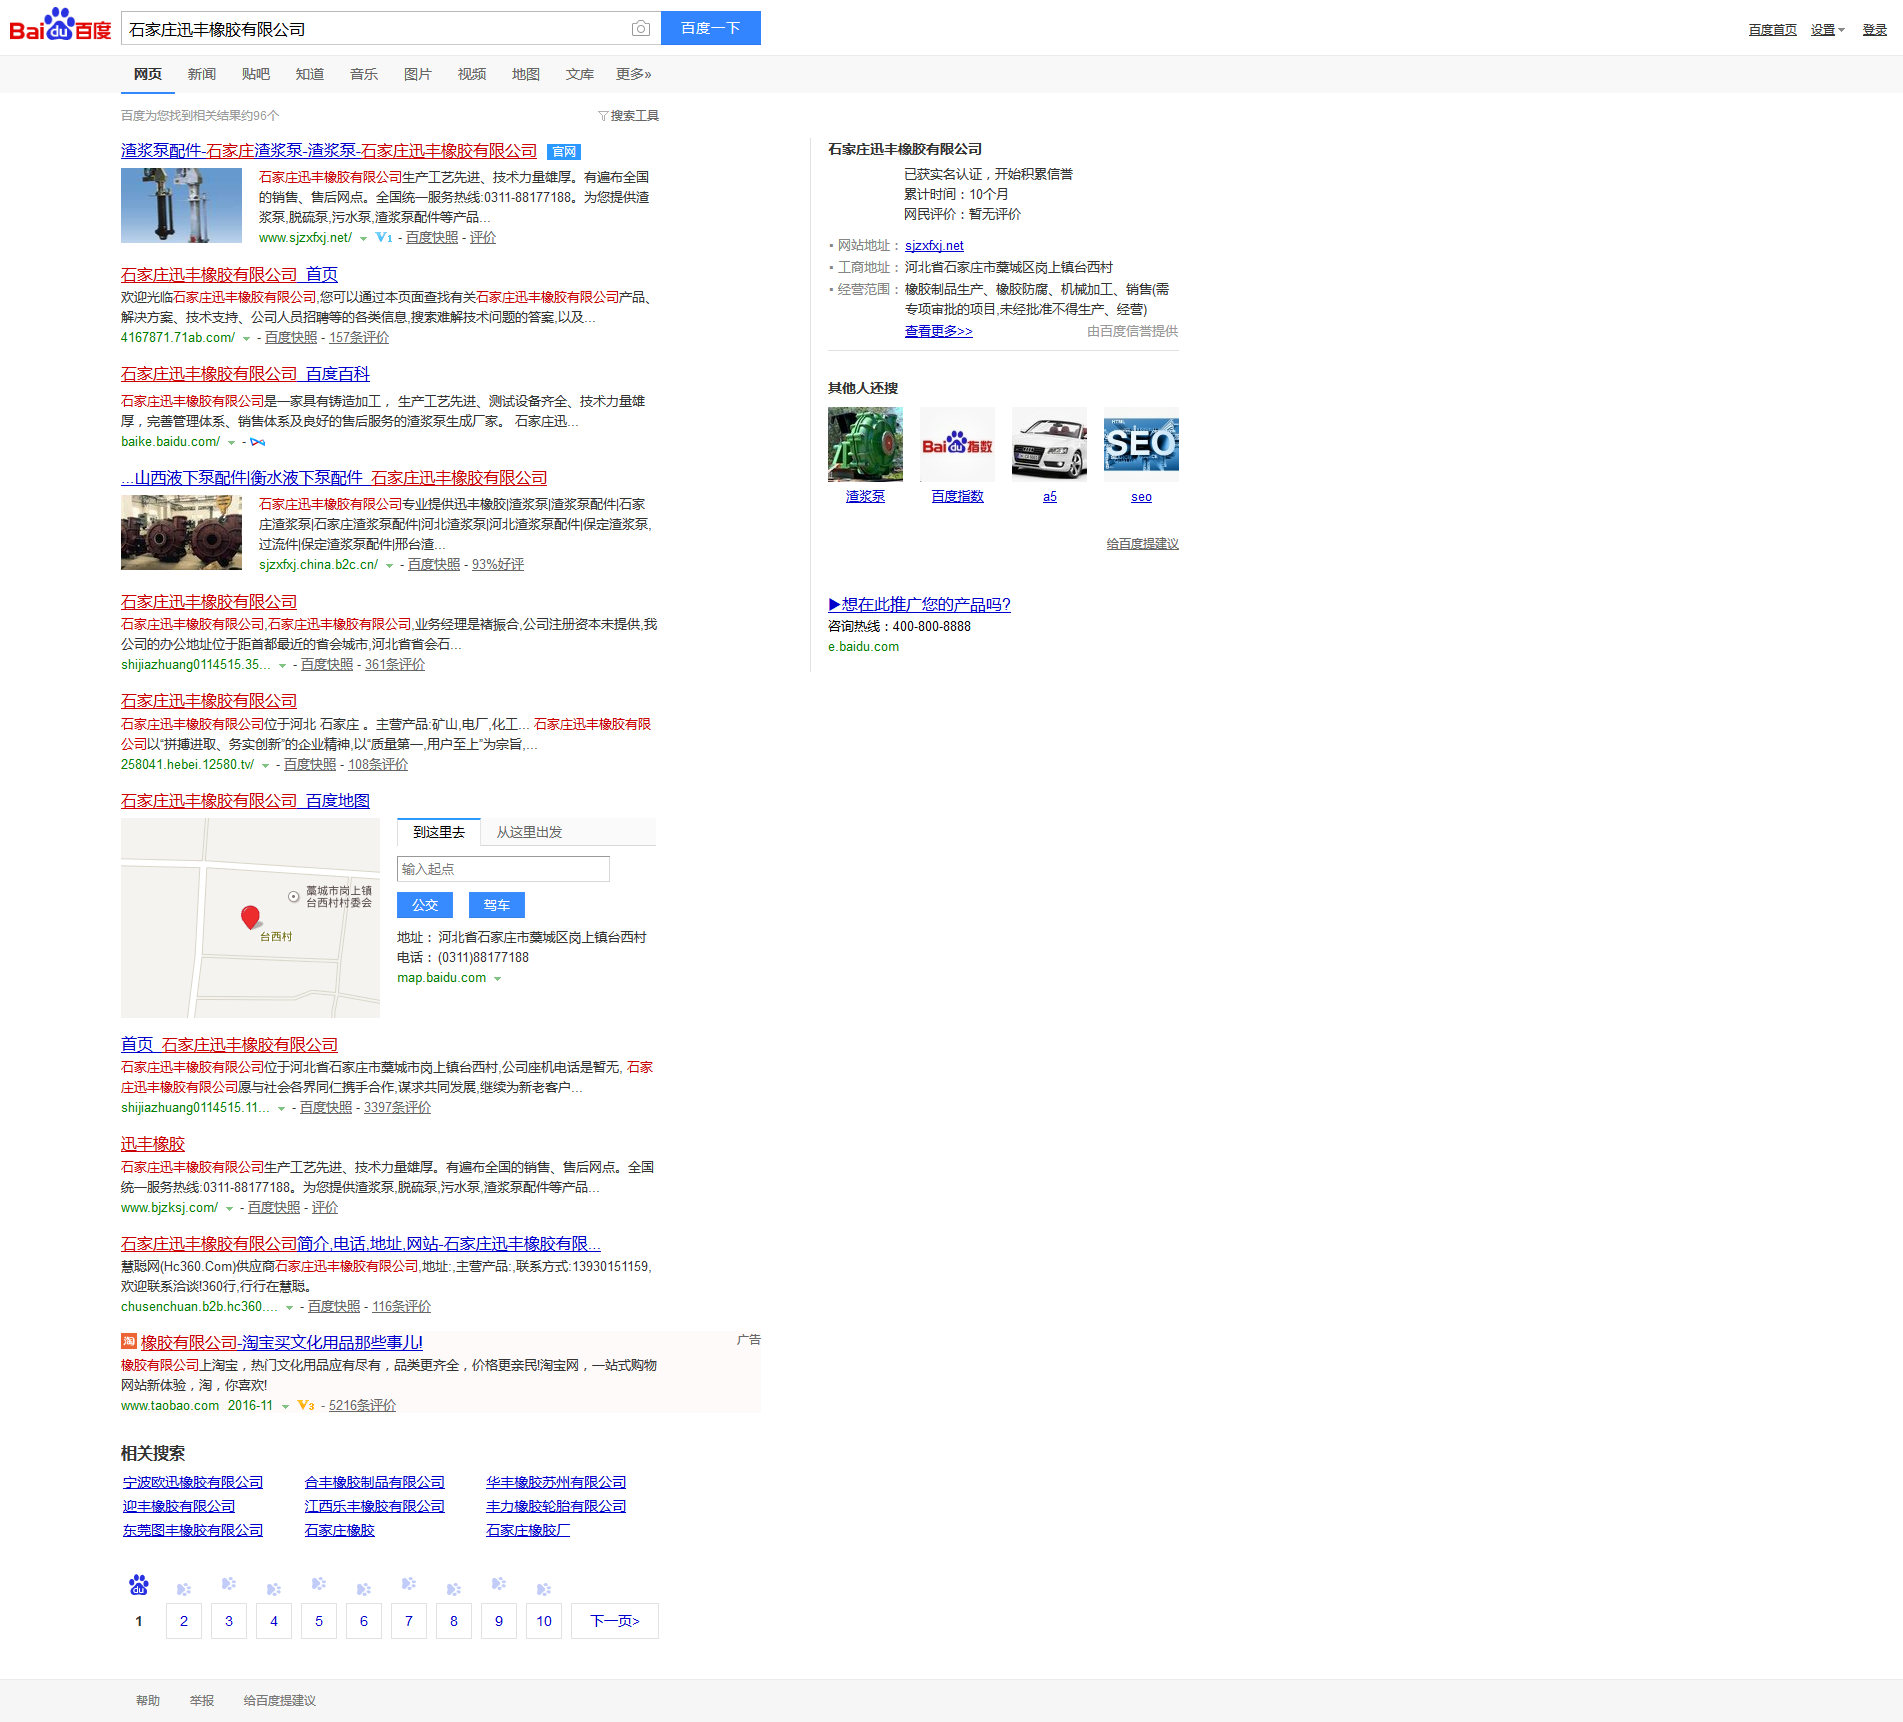Click the V3 badge on taobao ad

(306, 1406)
